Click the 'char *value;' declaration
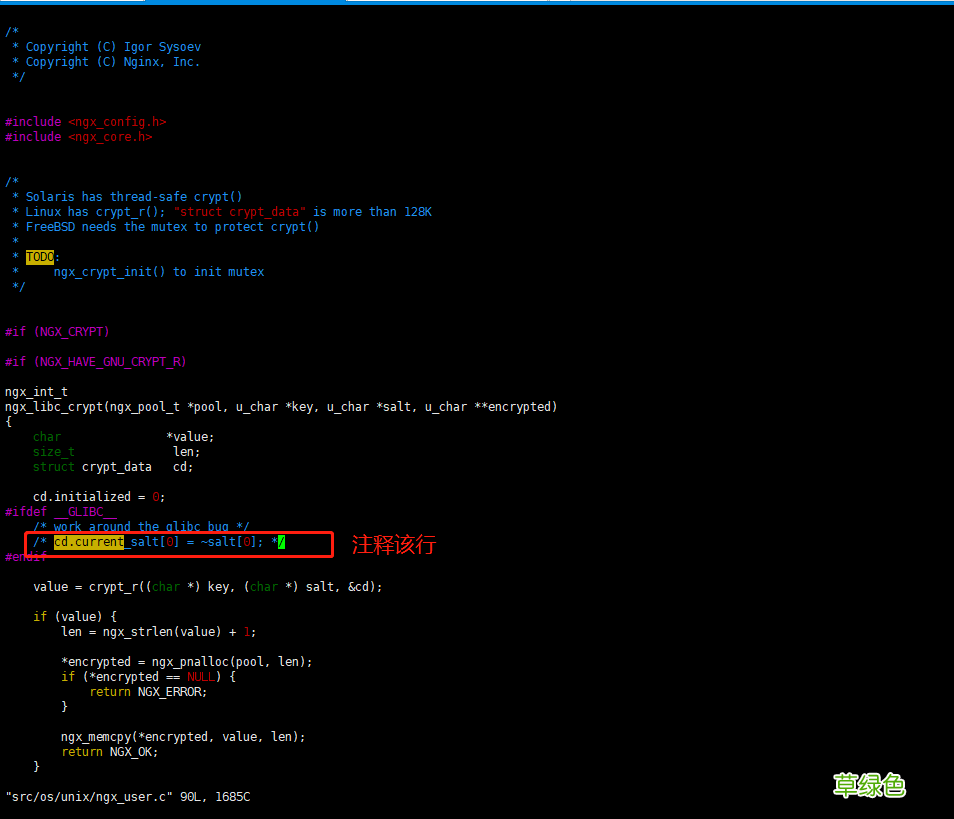The height and width of the screenshot is (819, 954). [124, 436]
